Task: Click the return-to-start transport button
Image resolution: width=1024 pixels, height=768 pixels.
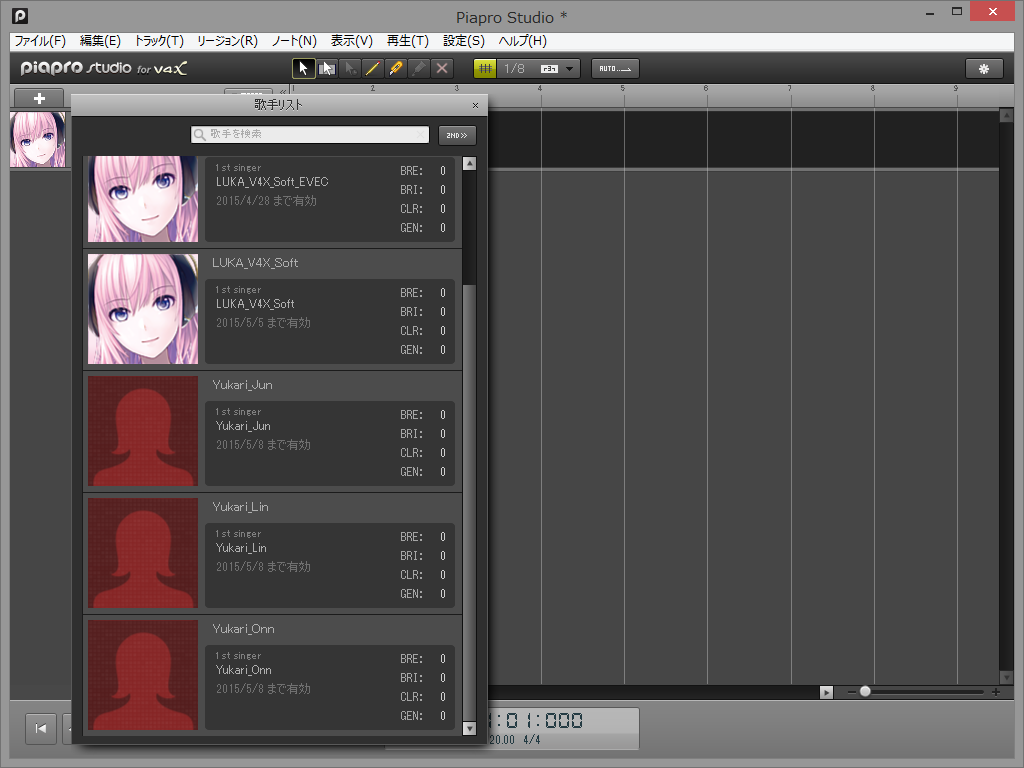Action: point(40,728)
